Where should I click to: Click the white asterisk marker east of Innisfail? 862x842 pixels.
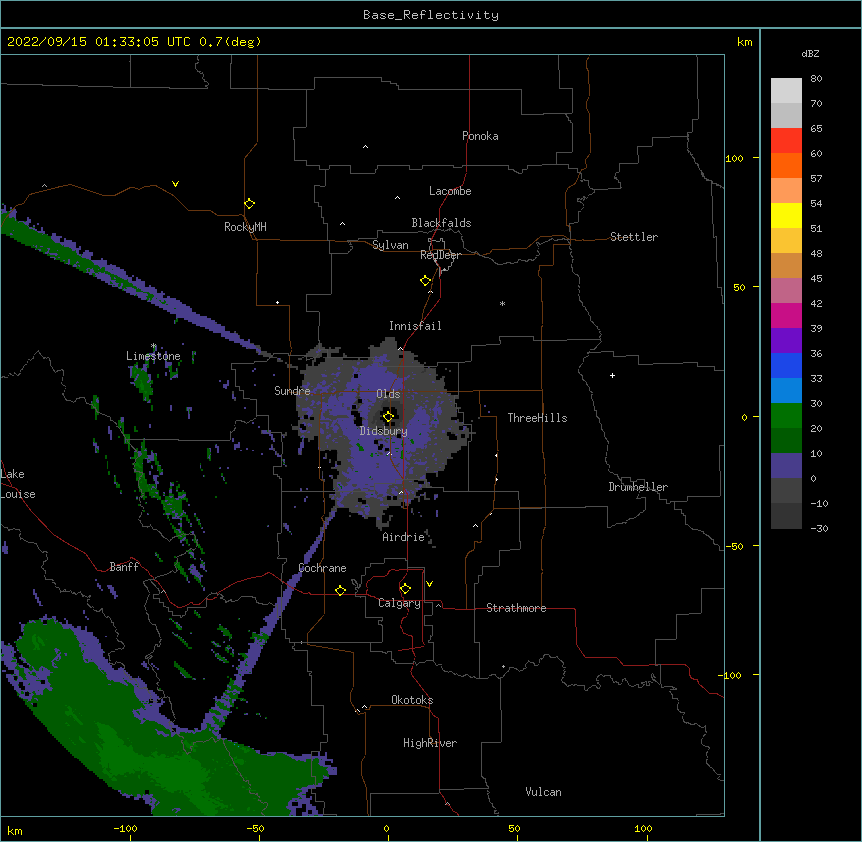[502, 303]
